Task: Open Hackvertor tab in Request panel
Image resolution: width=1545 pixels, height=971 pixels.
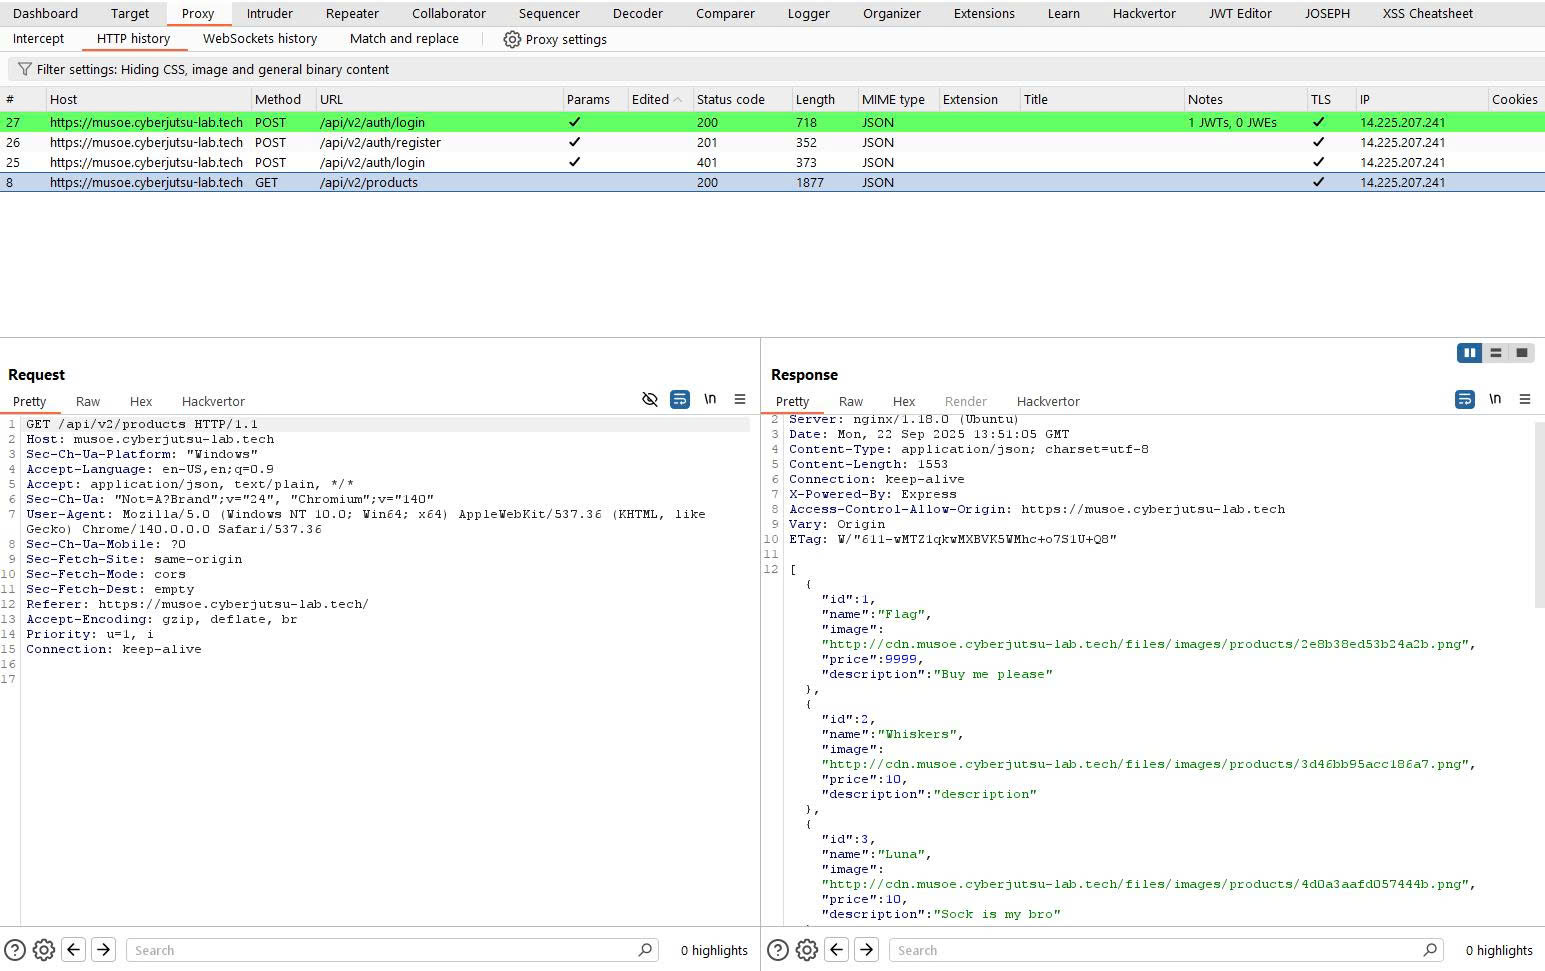Action: pos(213,401)
